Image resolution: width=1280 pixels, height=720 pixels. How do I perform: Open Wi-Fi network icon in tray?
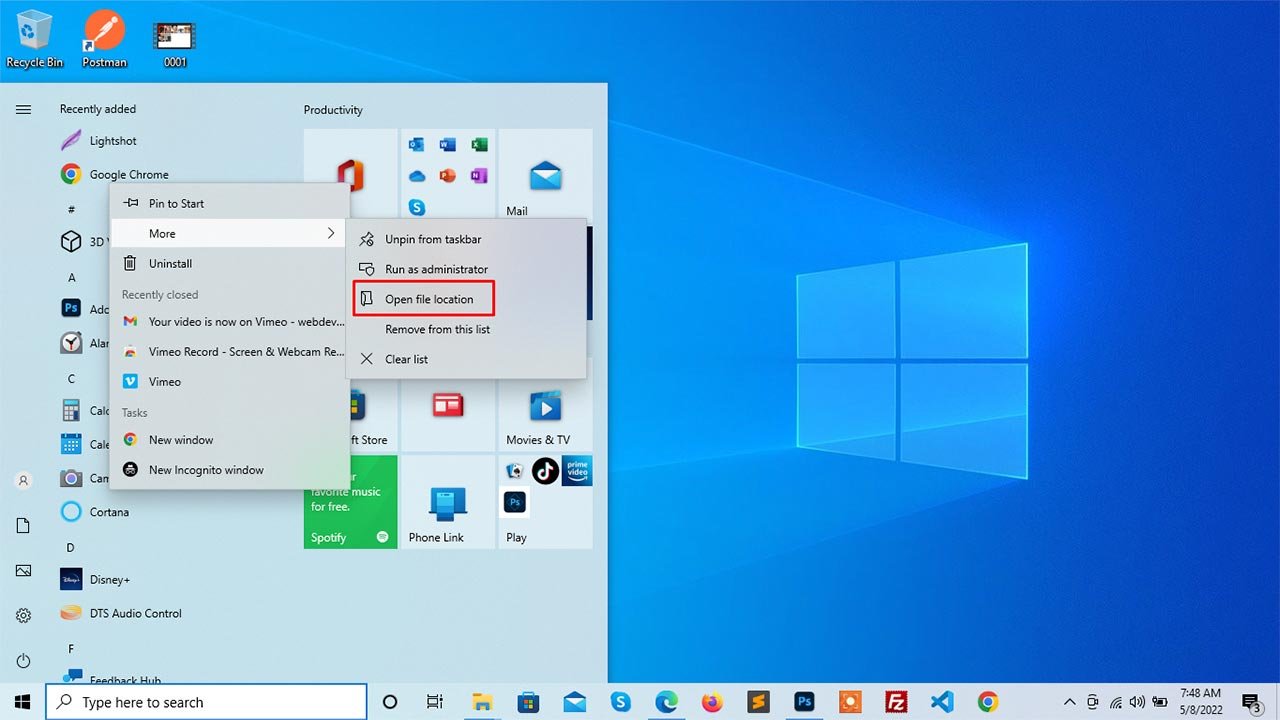(x=1115, y=702)
